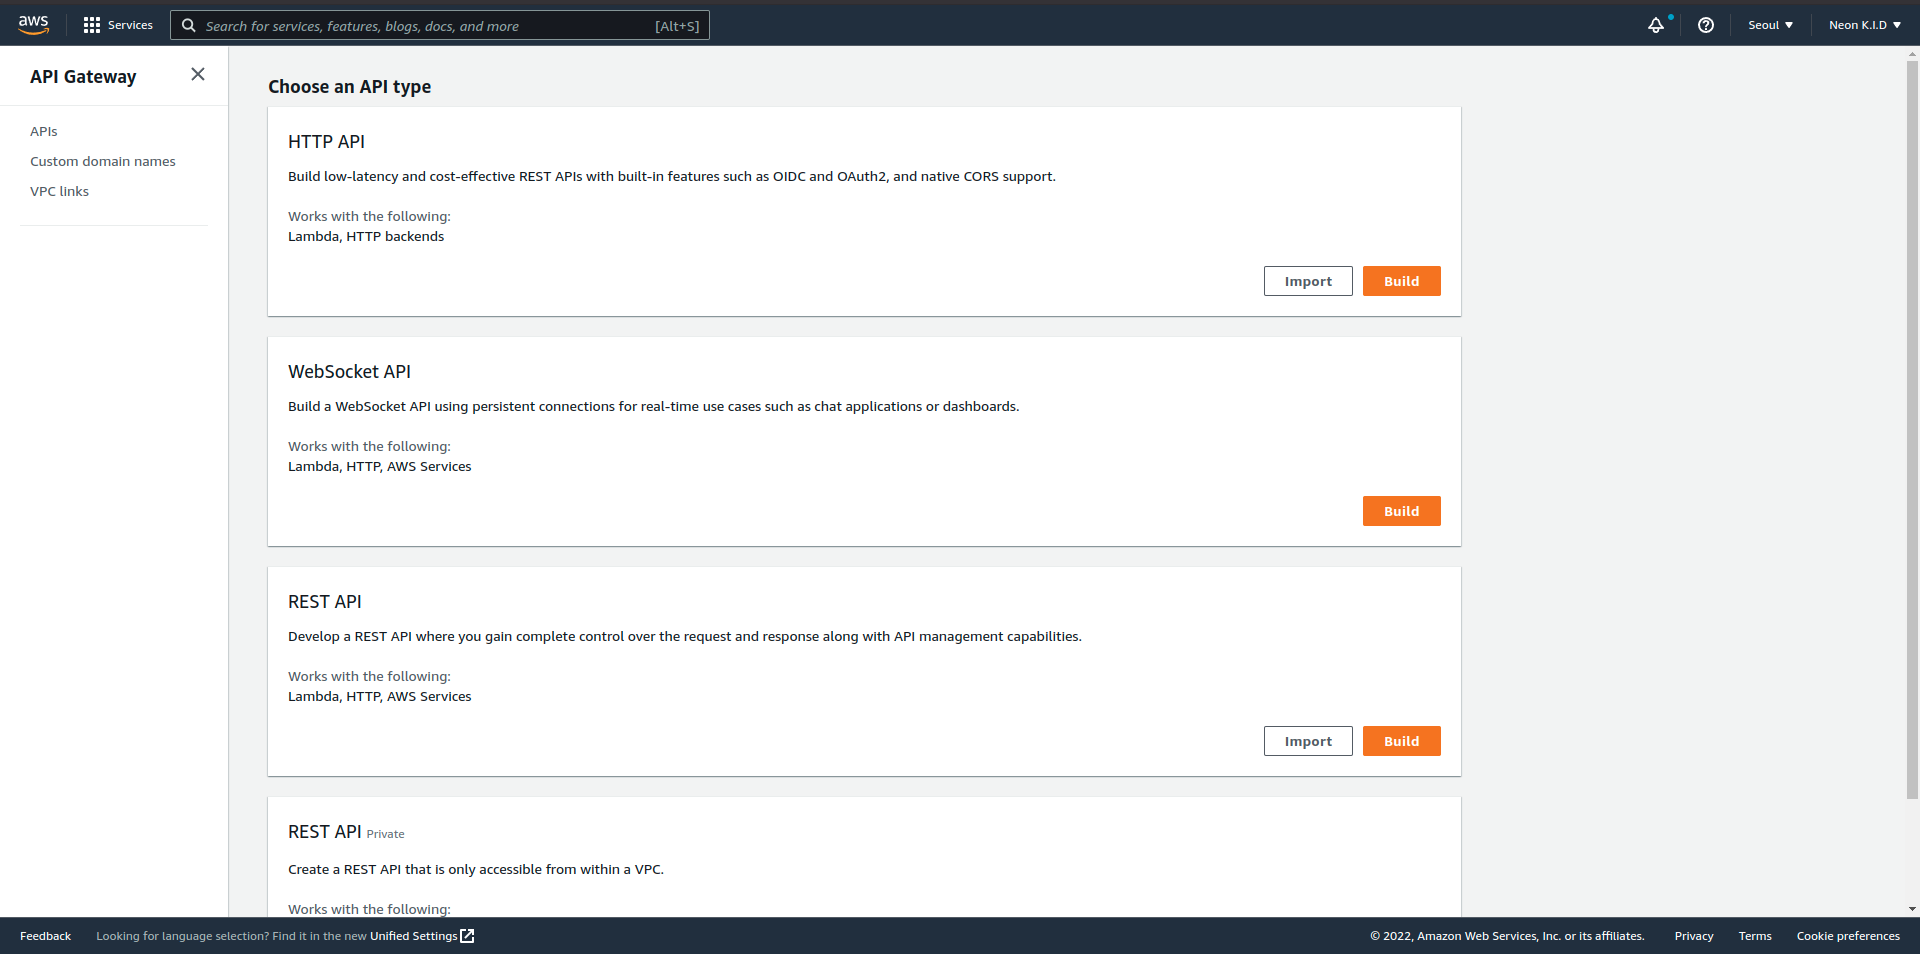The image size is (1920, 954).
Task: Click the Choose an API type heading
Action: pos(349,87)
